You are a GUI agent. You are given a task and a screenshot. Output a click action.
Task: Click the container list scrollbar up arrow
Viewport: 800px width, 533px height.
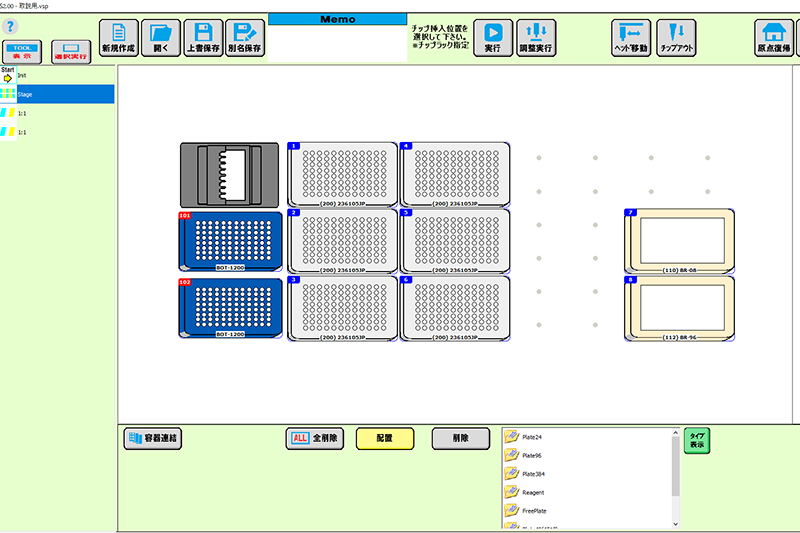point(676,433)
